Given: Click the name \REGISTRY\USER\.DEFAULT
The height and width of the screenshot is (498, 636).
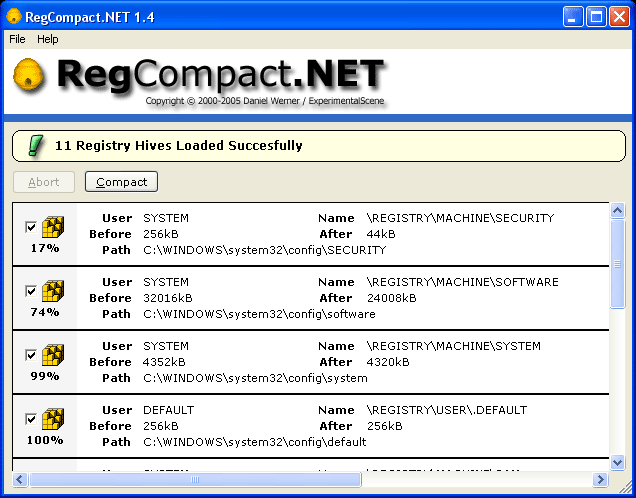Looking at the screenshot, I should tap(447, 410).
